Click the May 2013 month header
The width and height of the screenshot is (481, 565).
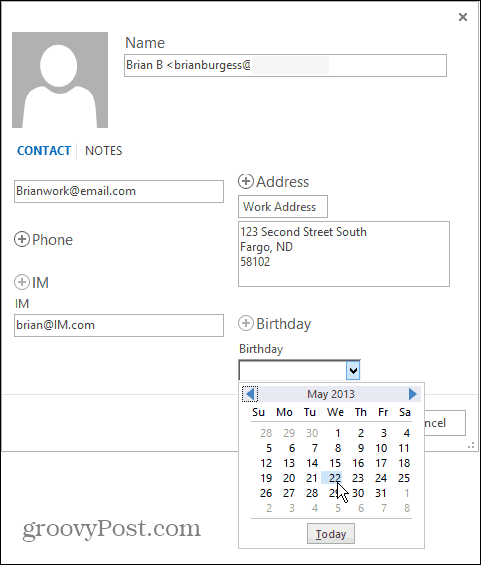click(x=331, y=394)
